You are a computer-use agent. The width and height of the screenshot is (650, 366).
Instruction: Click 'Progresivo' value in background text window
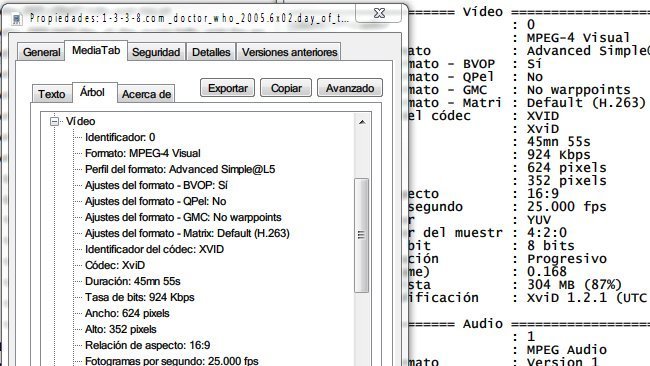[567, 259]
